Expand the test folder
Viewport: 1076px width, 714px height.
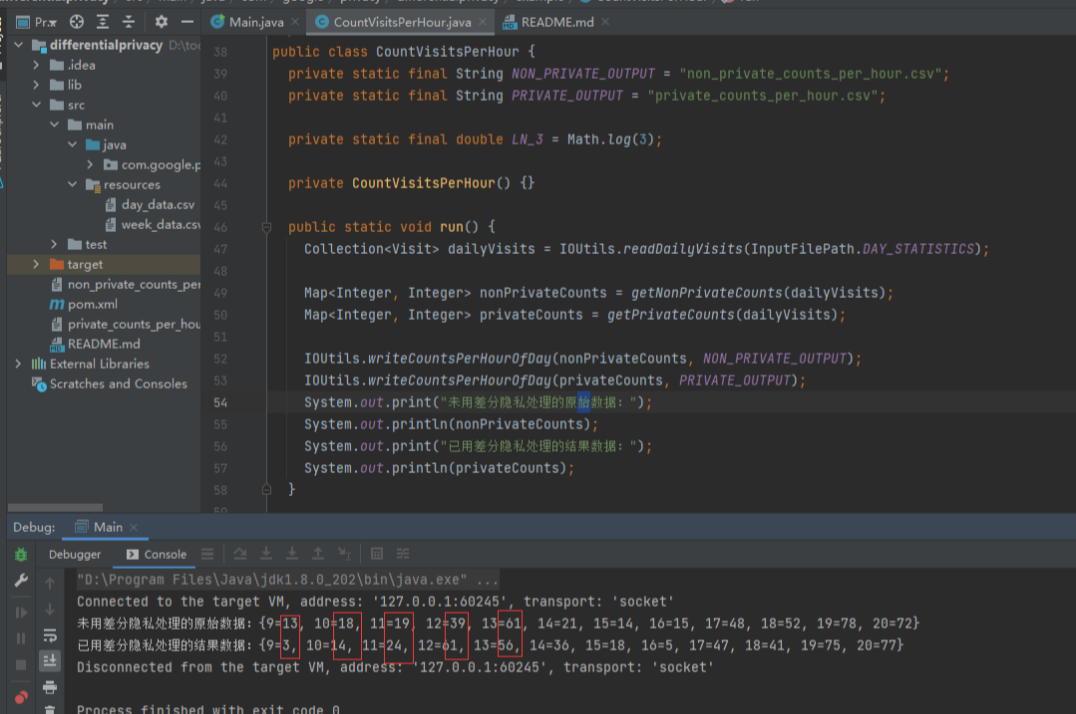54,244
